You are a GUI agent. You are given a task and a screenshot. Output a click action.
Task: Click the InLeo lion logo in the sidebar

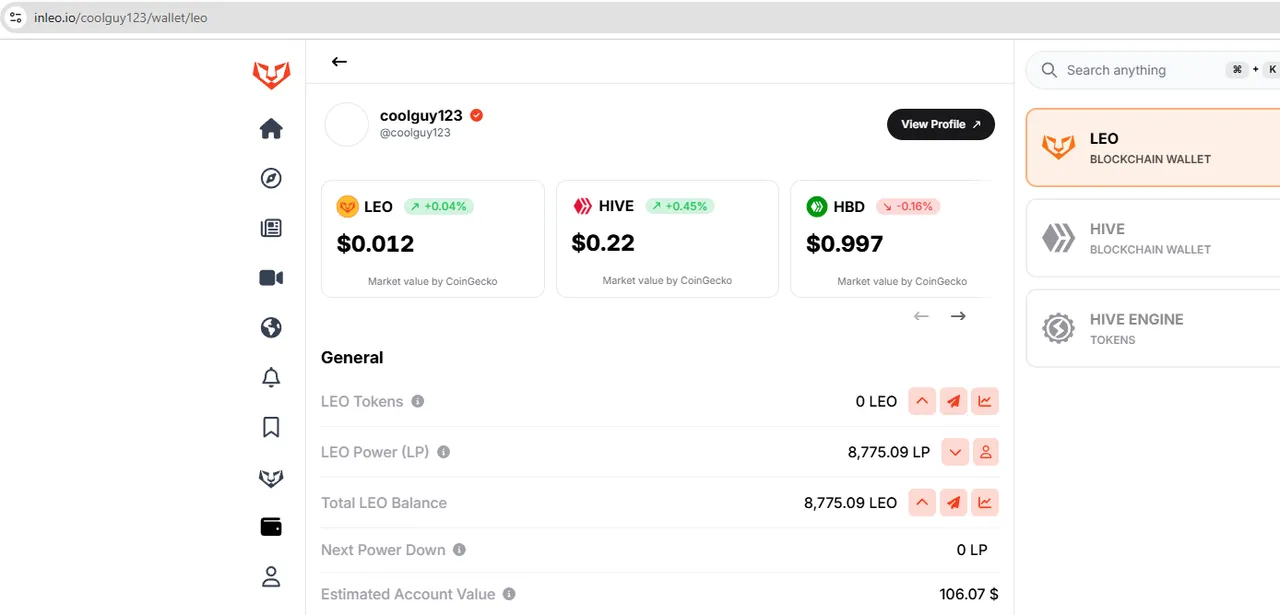(271, 75)
